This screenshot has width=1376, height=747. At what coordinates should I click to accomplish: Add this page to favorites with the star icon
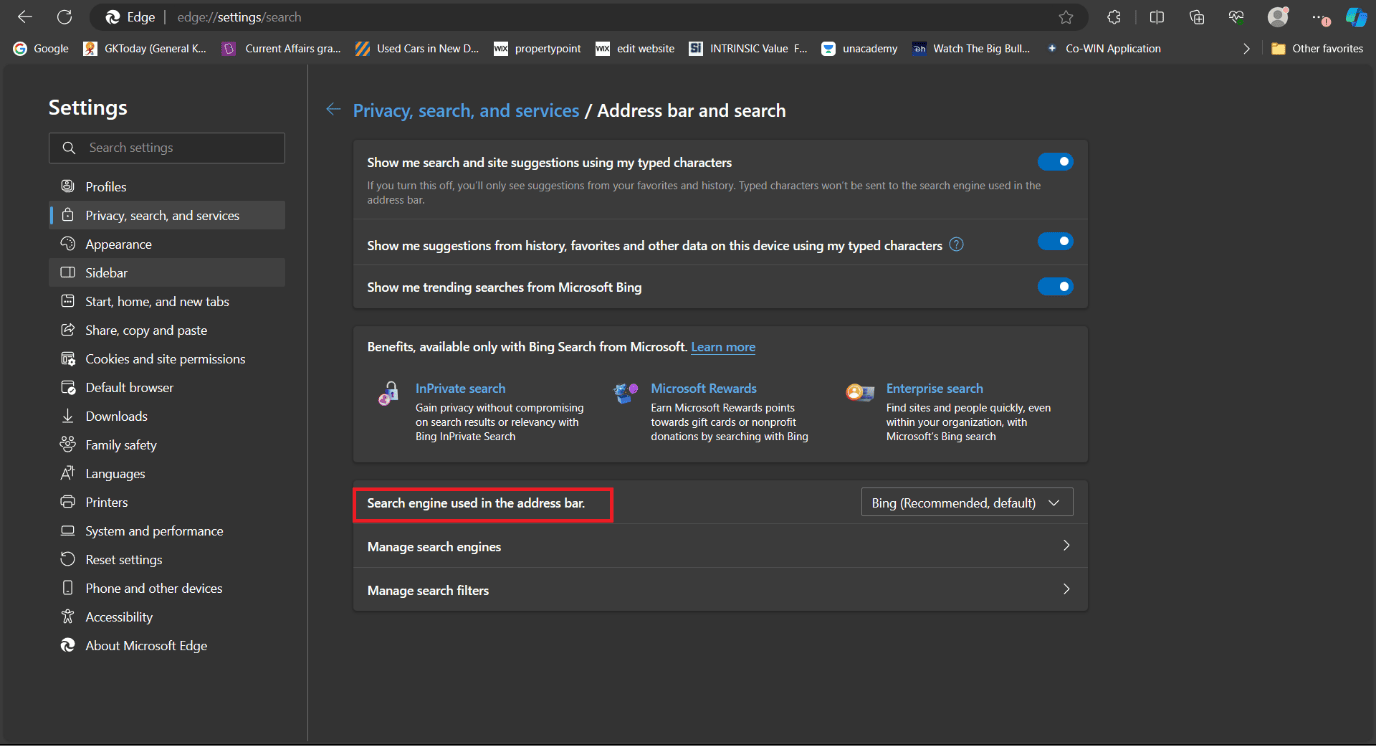(1066, 17)
